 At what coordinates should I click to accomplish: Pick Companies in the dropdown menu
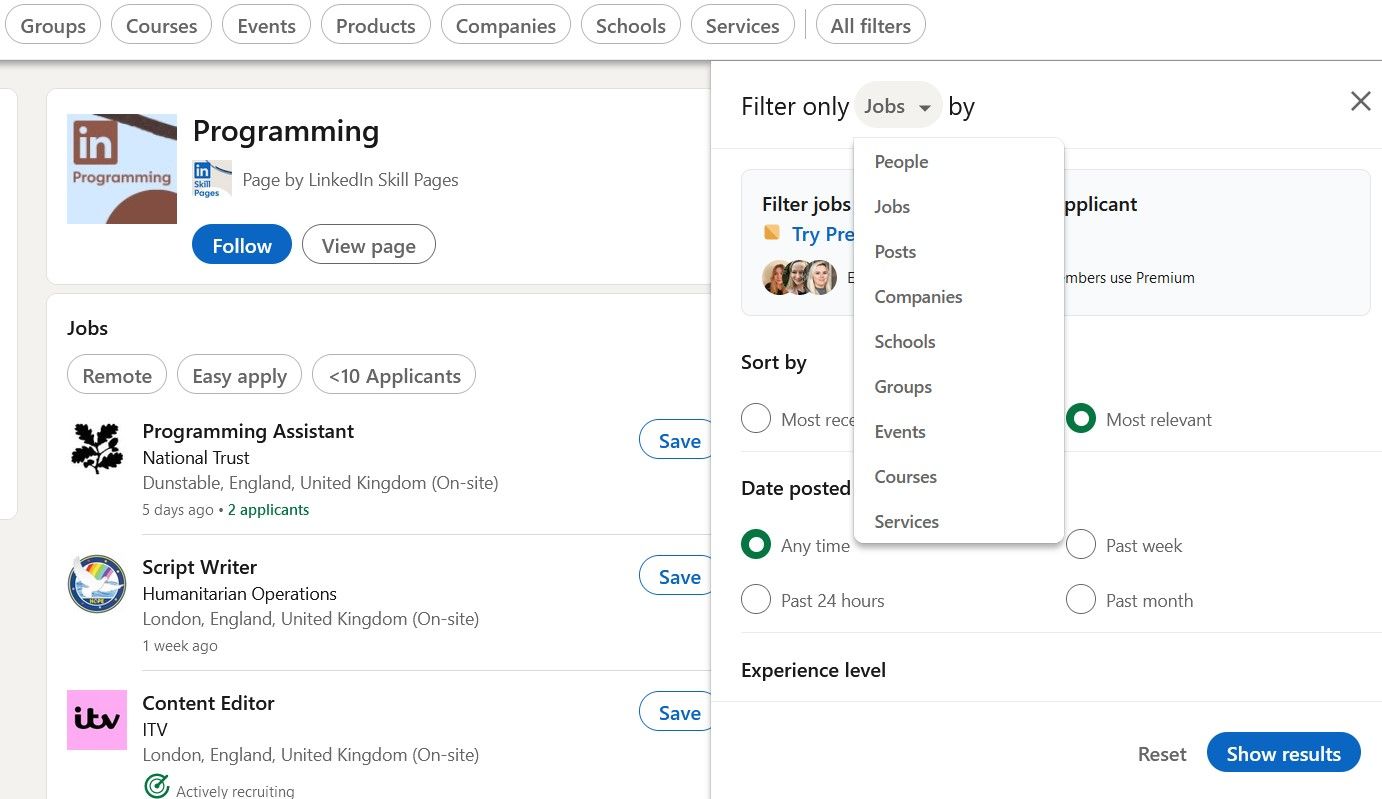point(918,297)
